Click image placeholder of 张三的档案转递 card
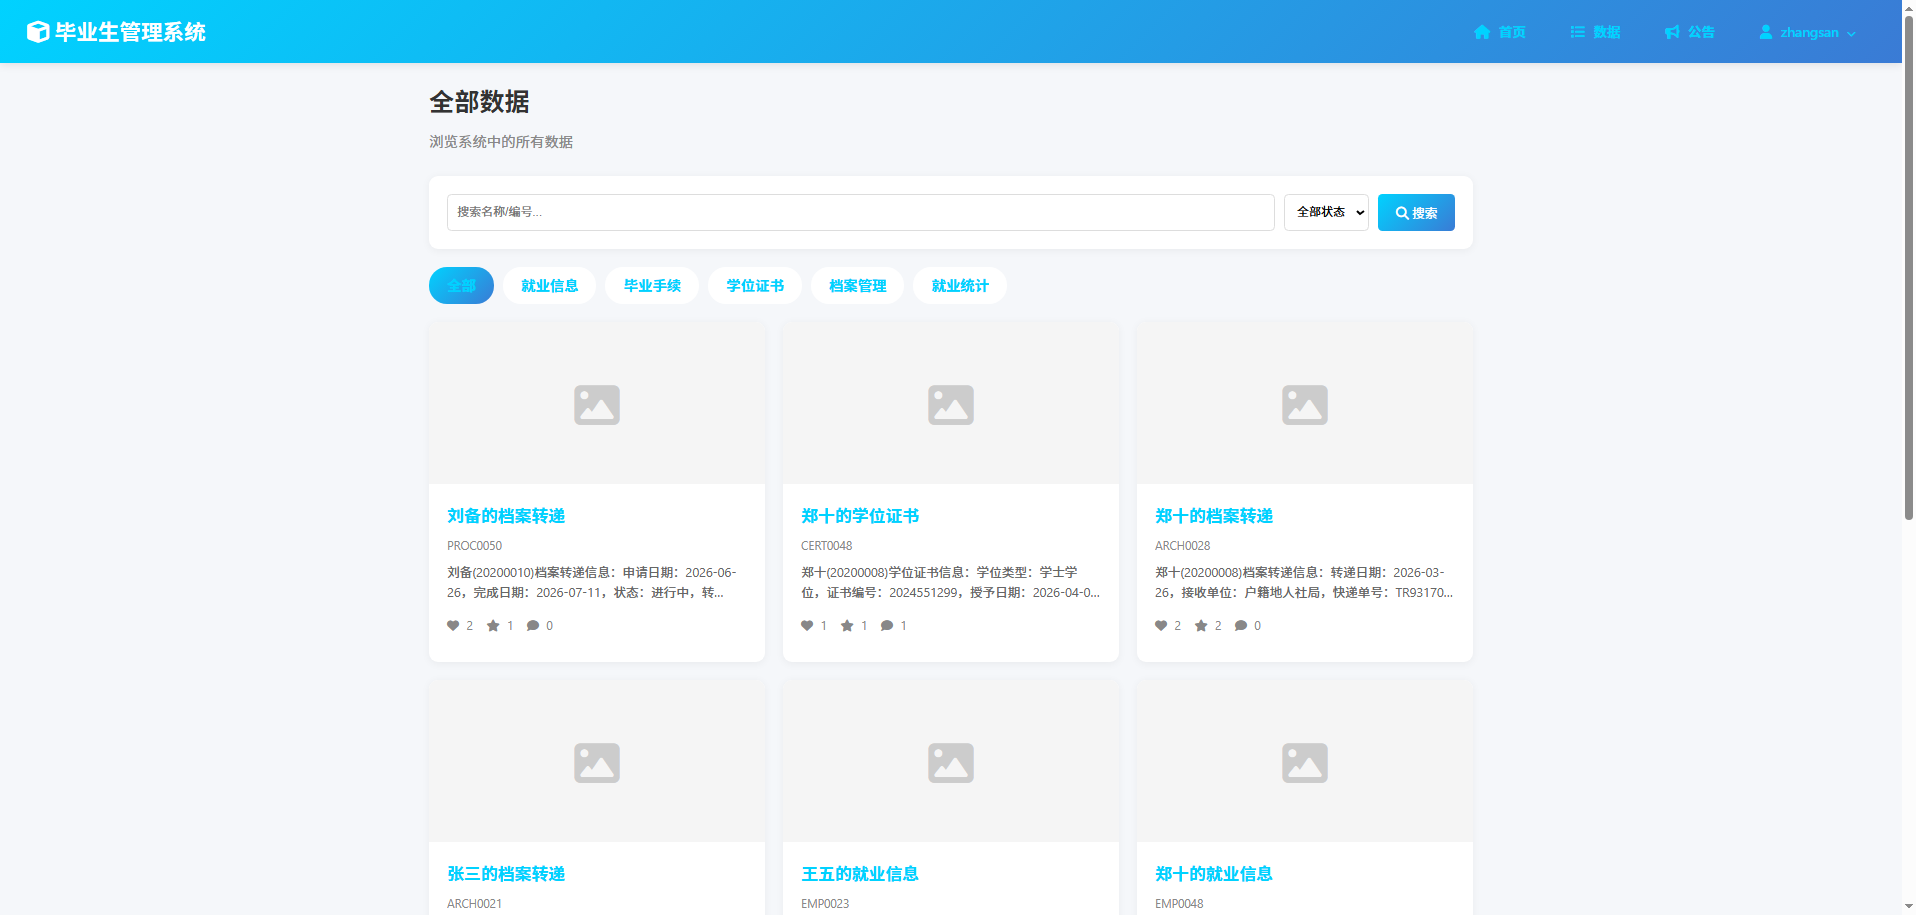This screenshot has width=1916, height=915. click(597, 762)
